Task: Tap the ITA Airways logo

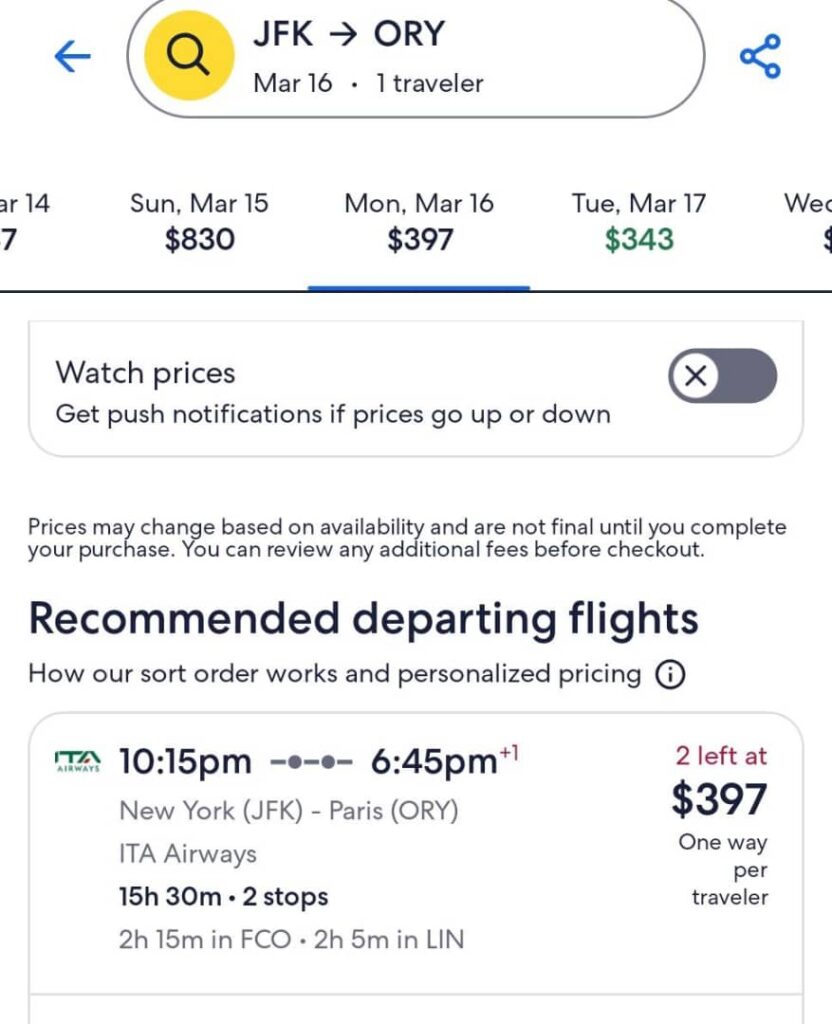Action: (x=77, y=763)
